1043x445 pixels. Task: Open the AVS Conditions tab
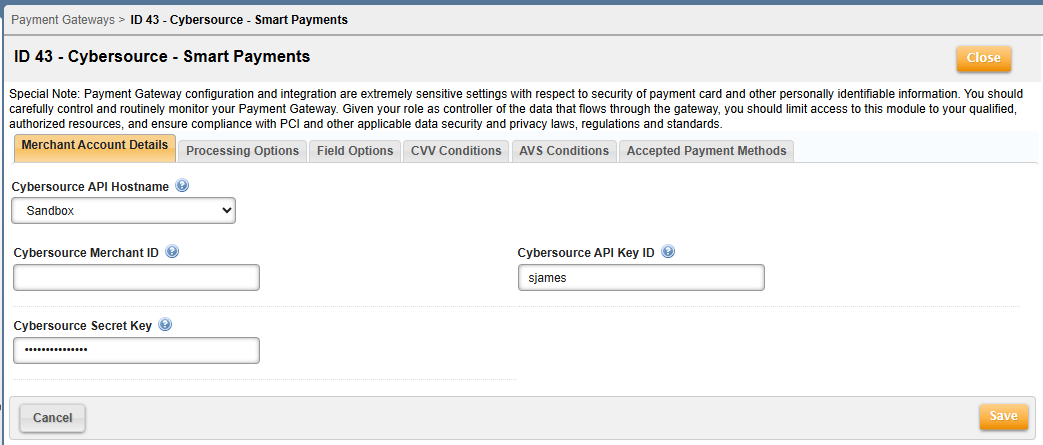point(564,151)
